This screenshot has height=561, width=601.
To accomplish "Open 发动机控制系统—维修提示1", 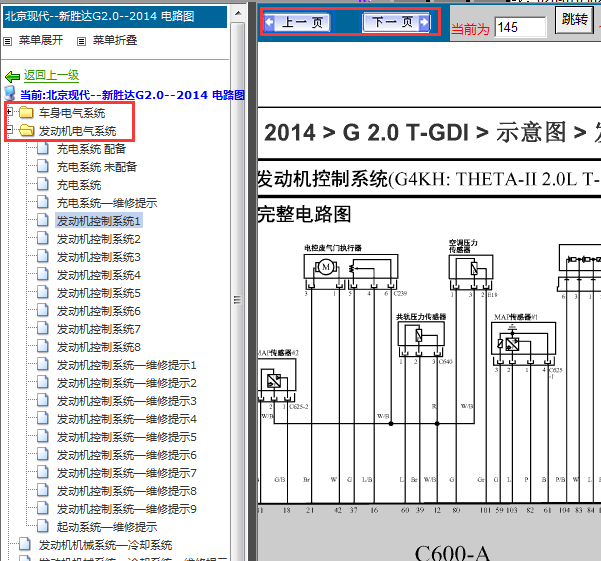I will [126, 365].
